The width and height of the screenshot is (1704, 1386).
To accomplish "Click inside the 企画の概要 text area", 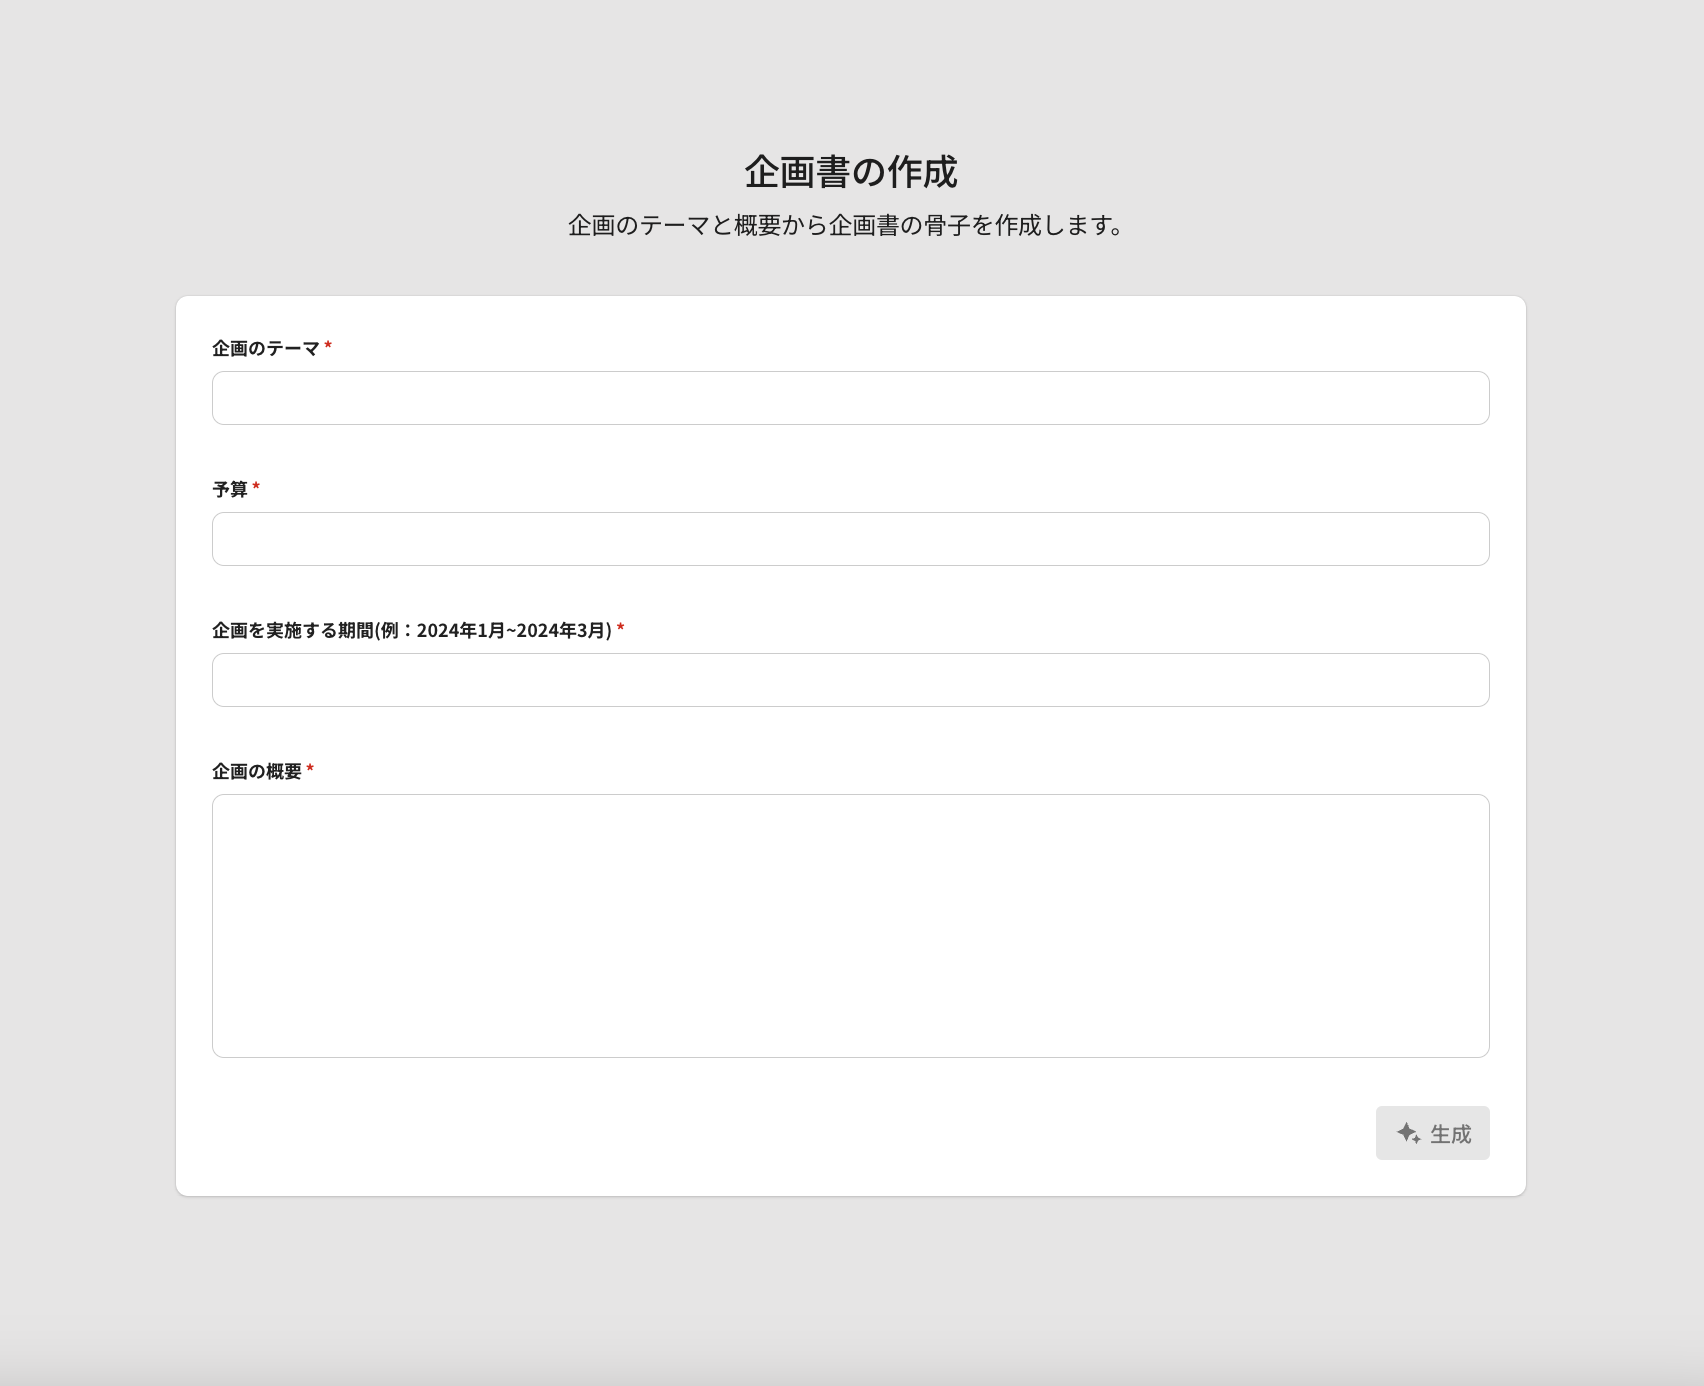I will pos(850,925).
